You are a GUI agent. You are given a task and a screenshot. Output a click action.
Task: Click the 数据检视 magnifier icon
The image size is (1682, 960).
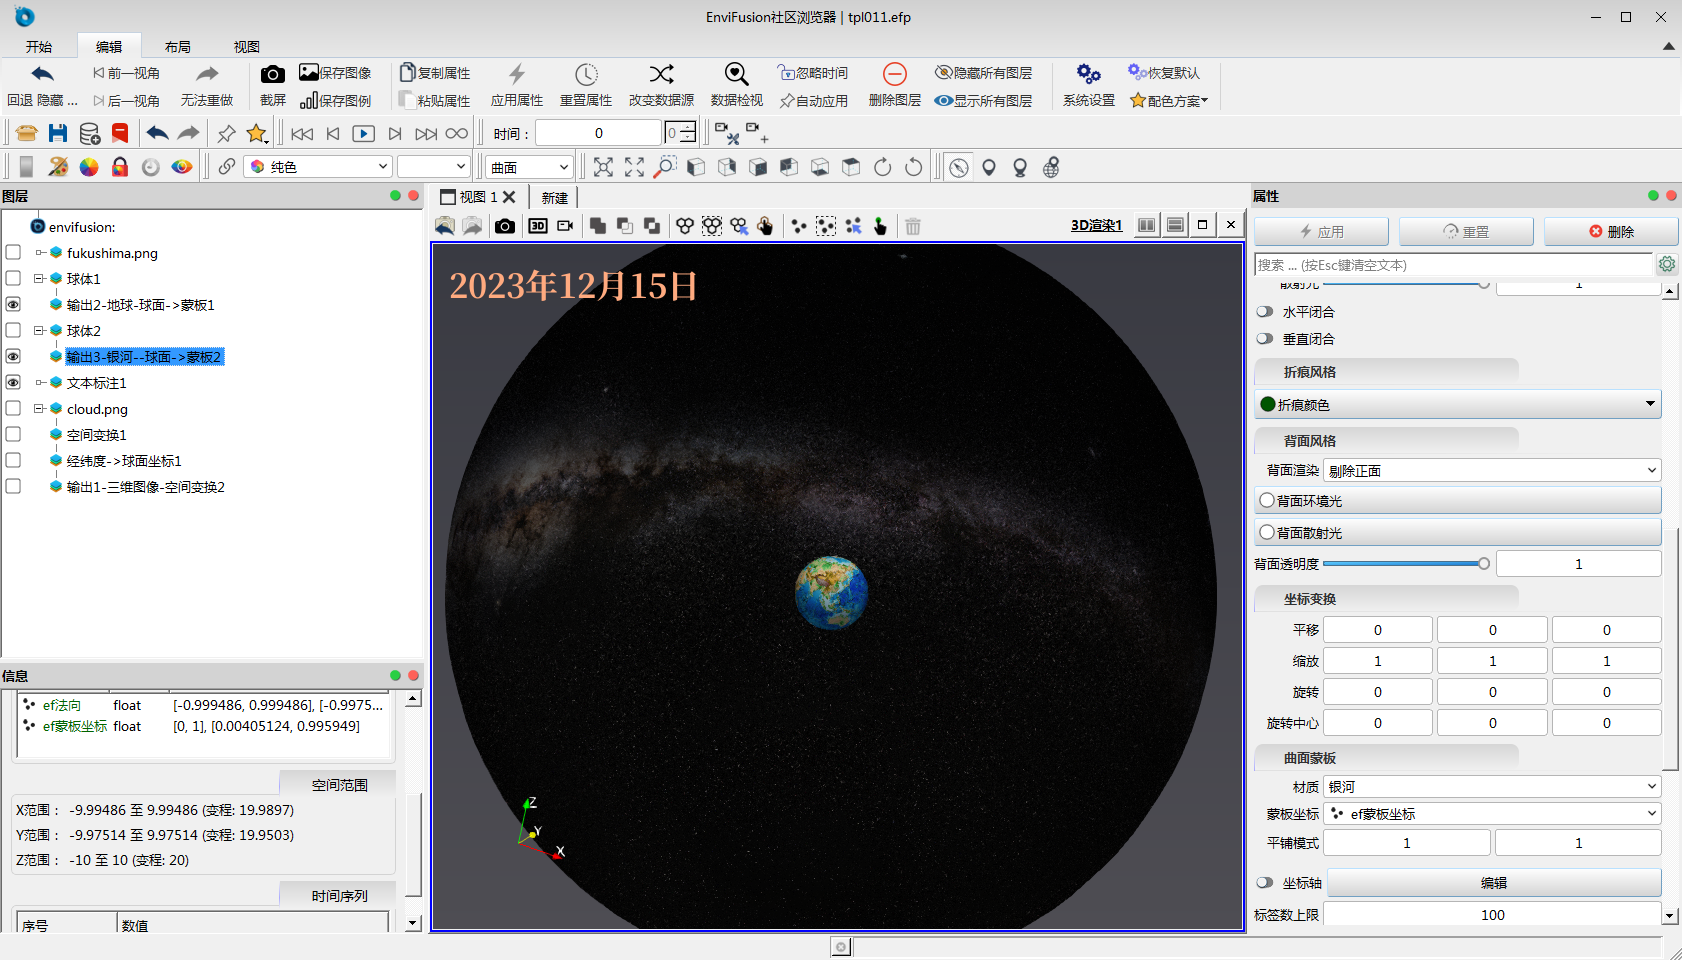click(736, 75)
